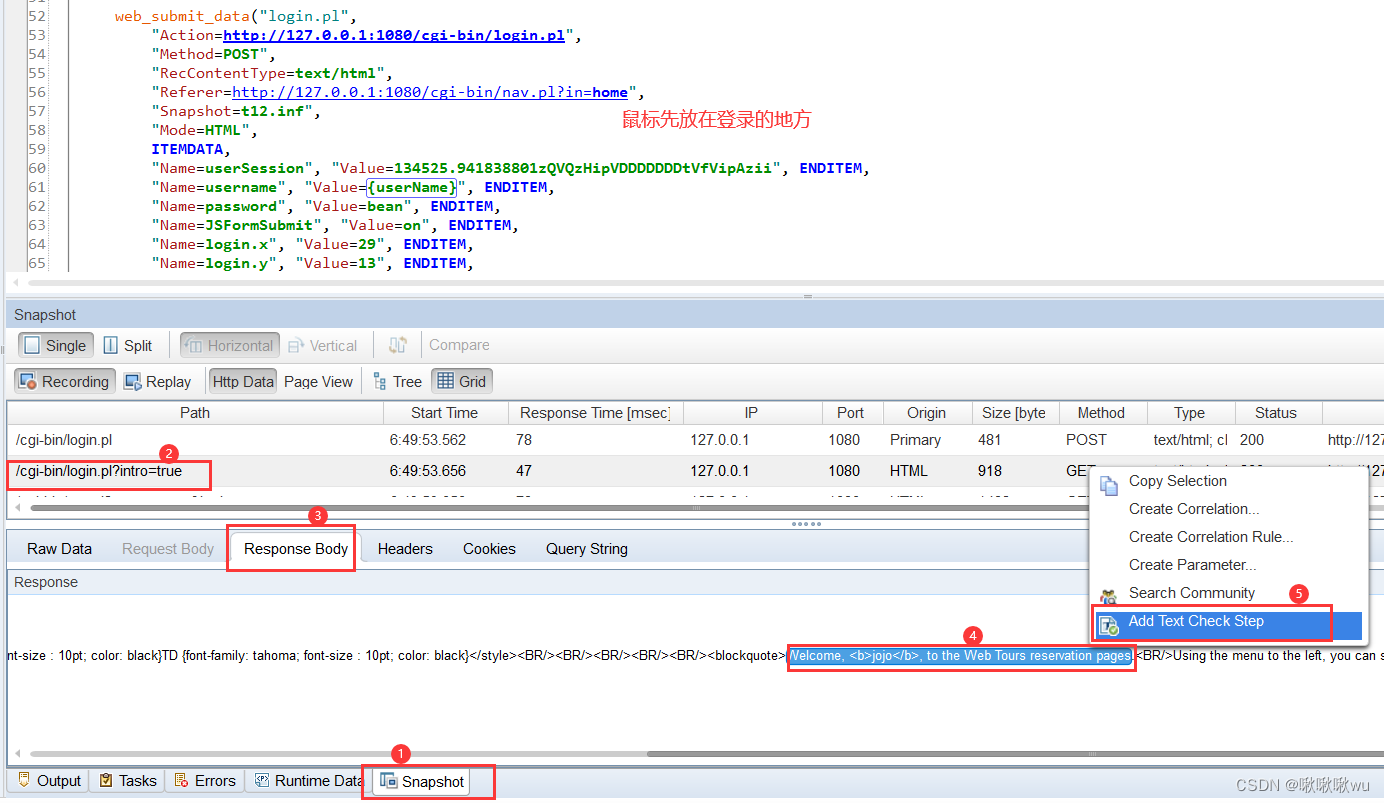Open the Request Body tab
The width and height of the screenshot is (1384, 803).
click(x=168, y=549)
